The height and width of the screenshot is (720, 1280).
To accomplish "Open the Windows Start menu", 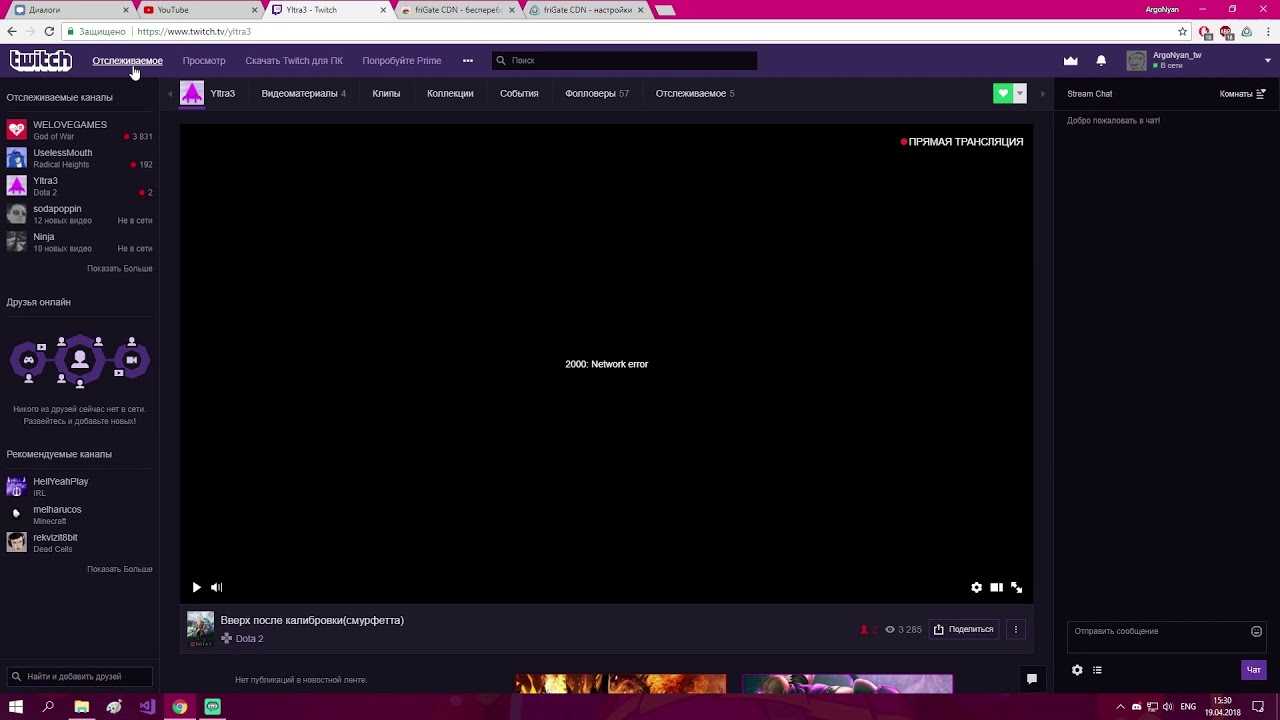I will (16, 707).
